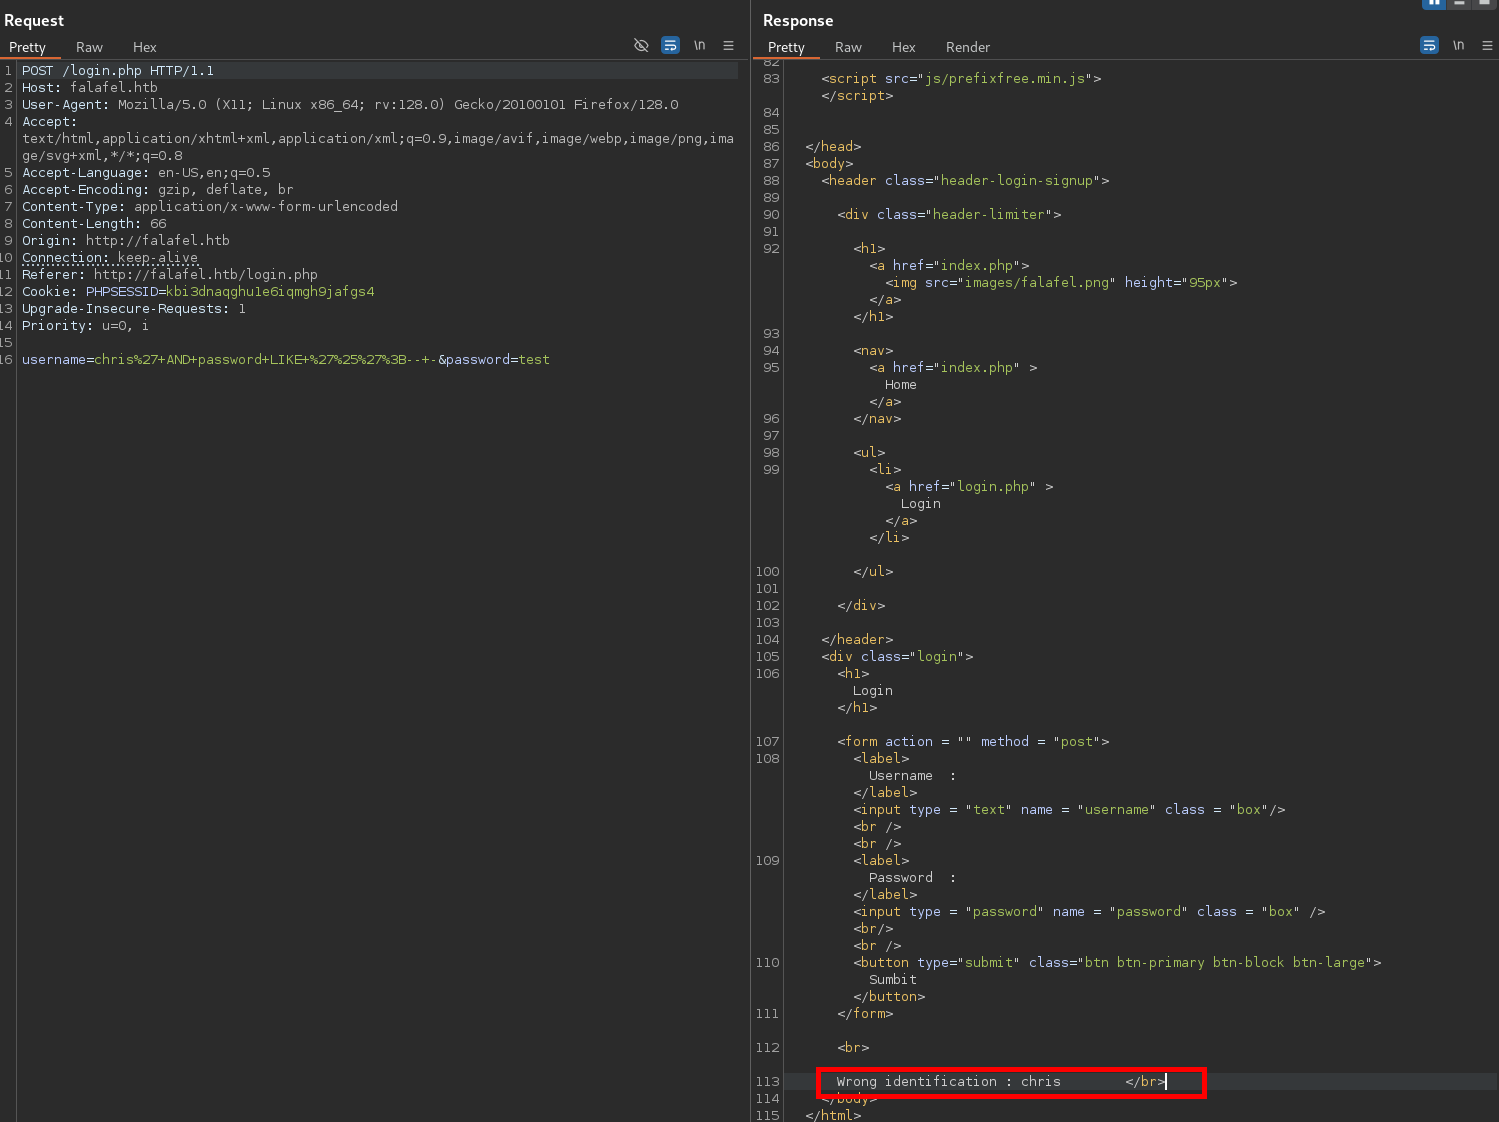Toggle the \n newline display in the Response panel
The width and height of the screenshot is (1499, 1122).
click(x=1459, y=46)
